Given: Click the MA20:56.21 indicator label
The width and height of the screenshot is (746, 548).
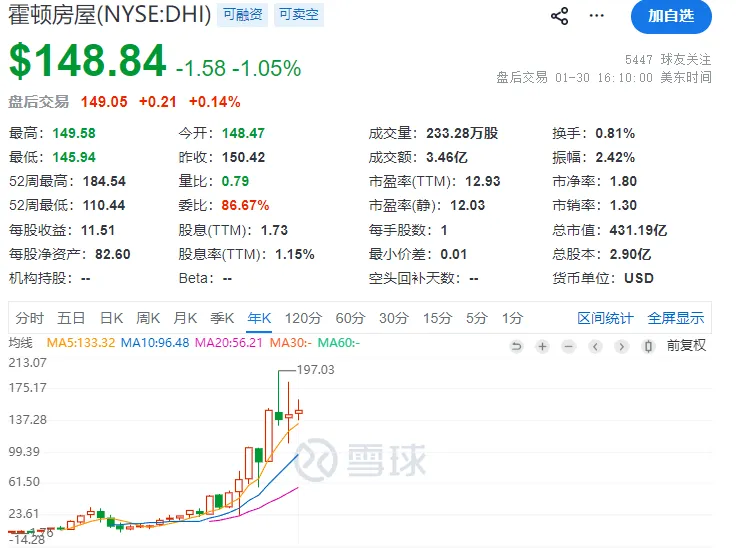Looking at the screenshot, I should pos(229,342).
